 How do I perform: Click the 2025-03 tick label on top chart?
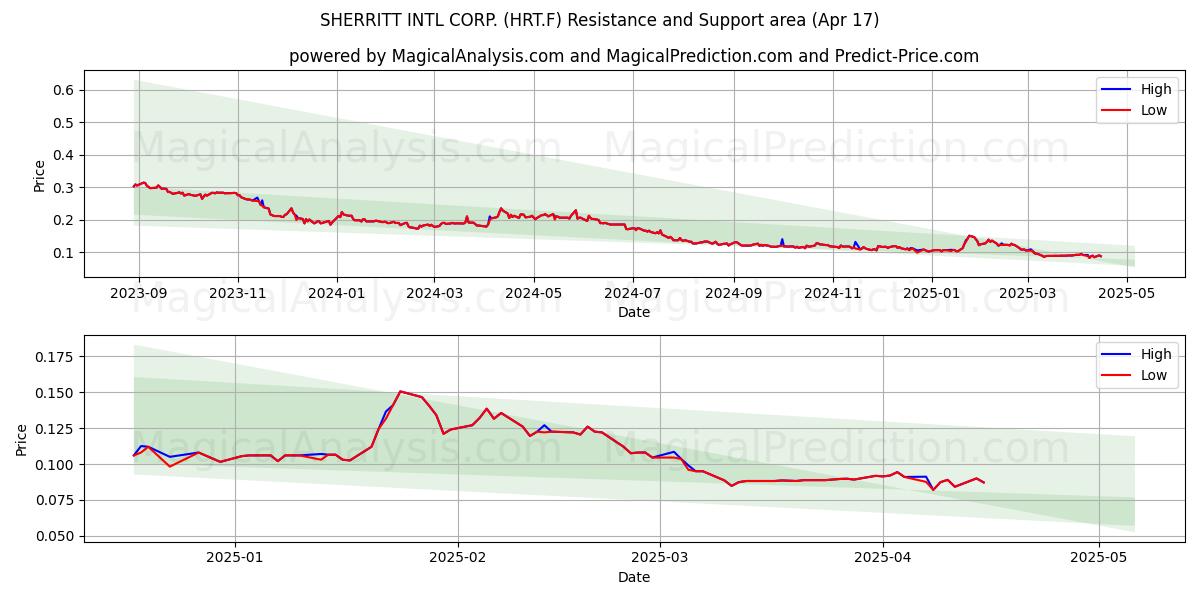(1027, 293)
